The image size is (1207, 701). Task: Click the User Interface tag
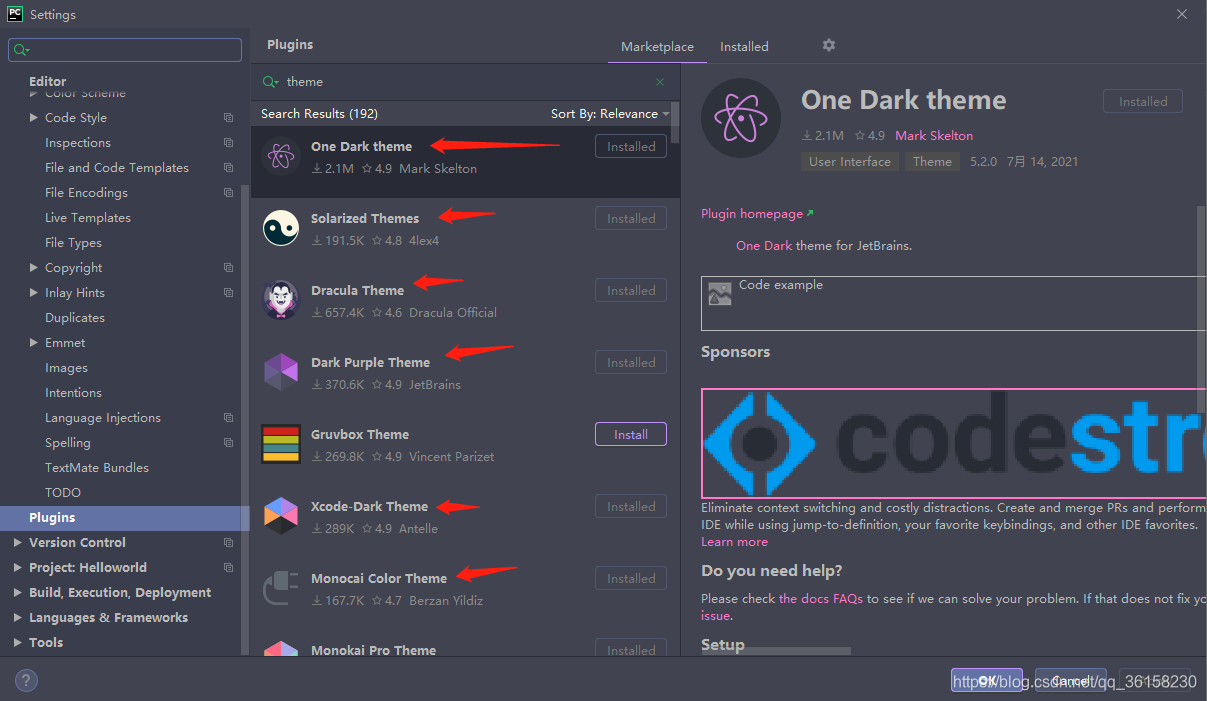pos(850,162)
